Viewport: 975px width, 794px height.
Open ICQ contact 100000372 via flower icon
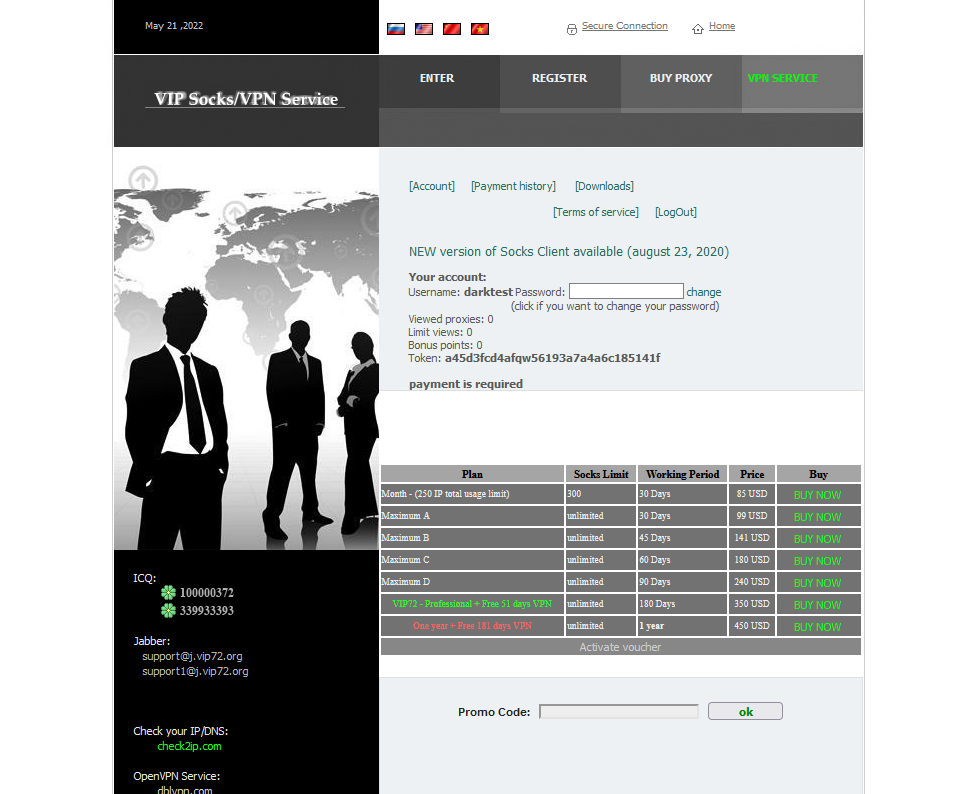pyautogui.click(x=170, y=593)
